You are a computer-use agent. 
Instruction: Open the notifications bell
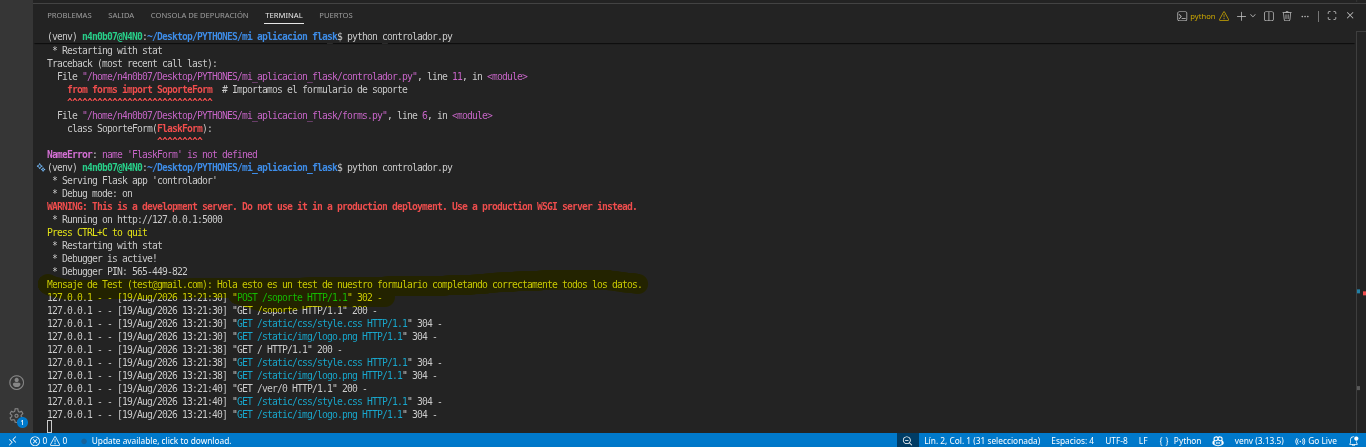1352,440
